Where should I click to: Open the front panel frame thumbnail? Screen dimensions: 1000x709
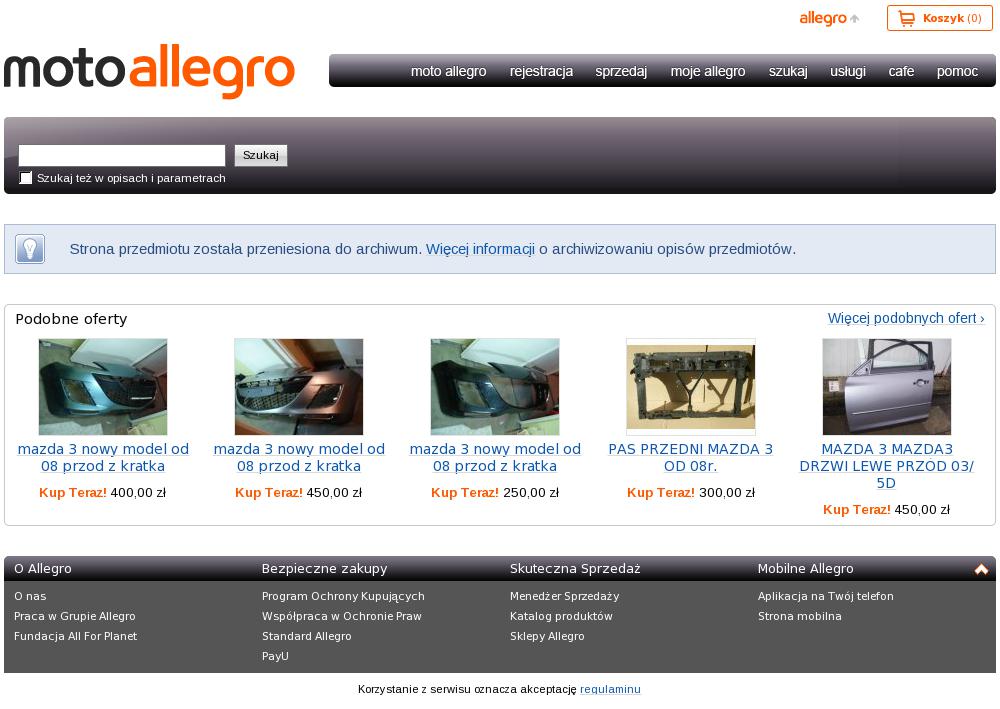pyautogui.click(x=691, y=387)
